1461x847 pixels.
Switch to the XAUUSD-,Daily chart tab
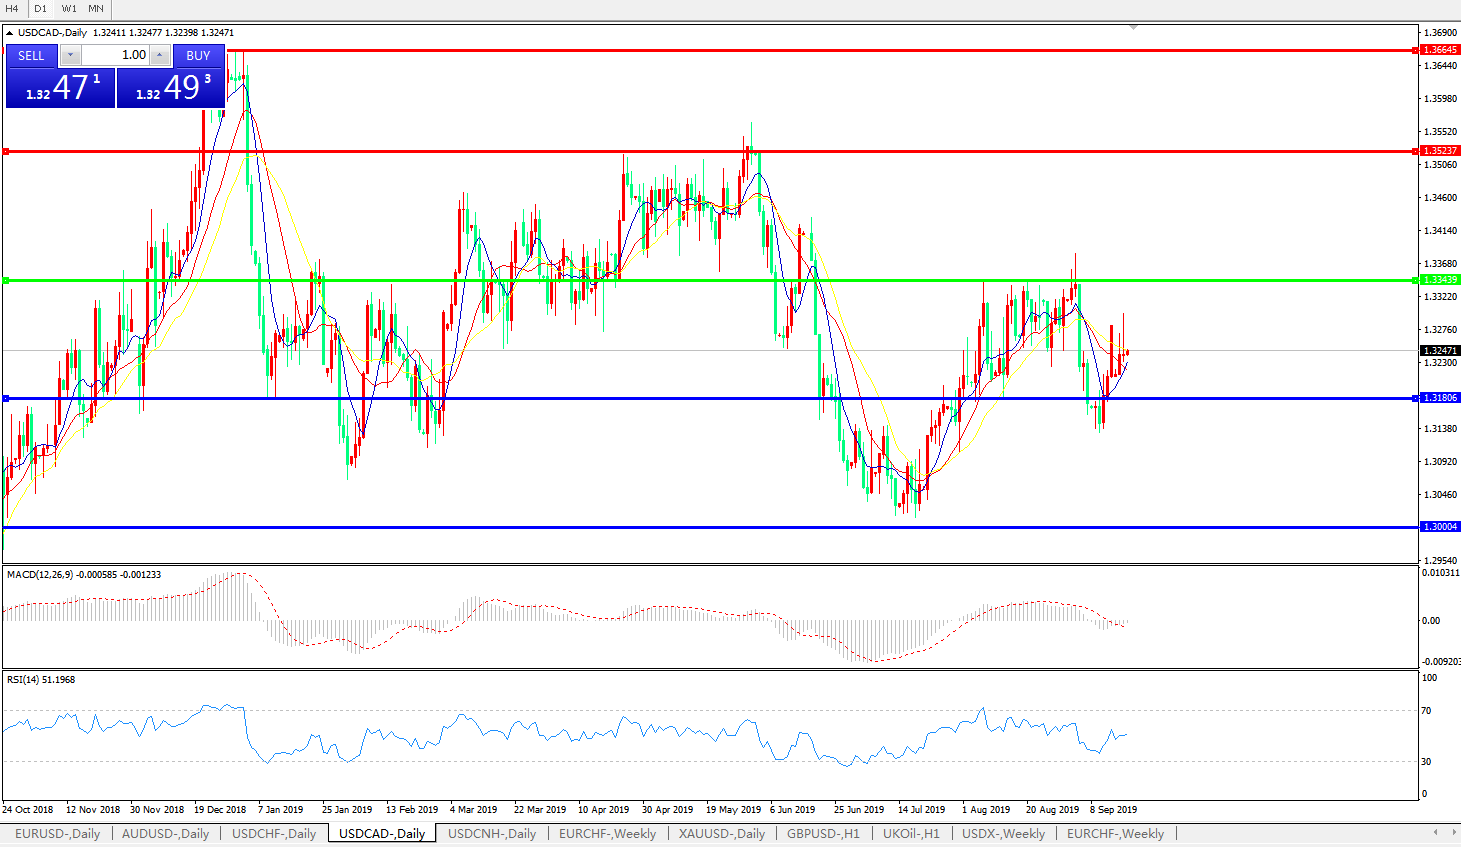tap(721, 833)
